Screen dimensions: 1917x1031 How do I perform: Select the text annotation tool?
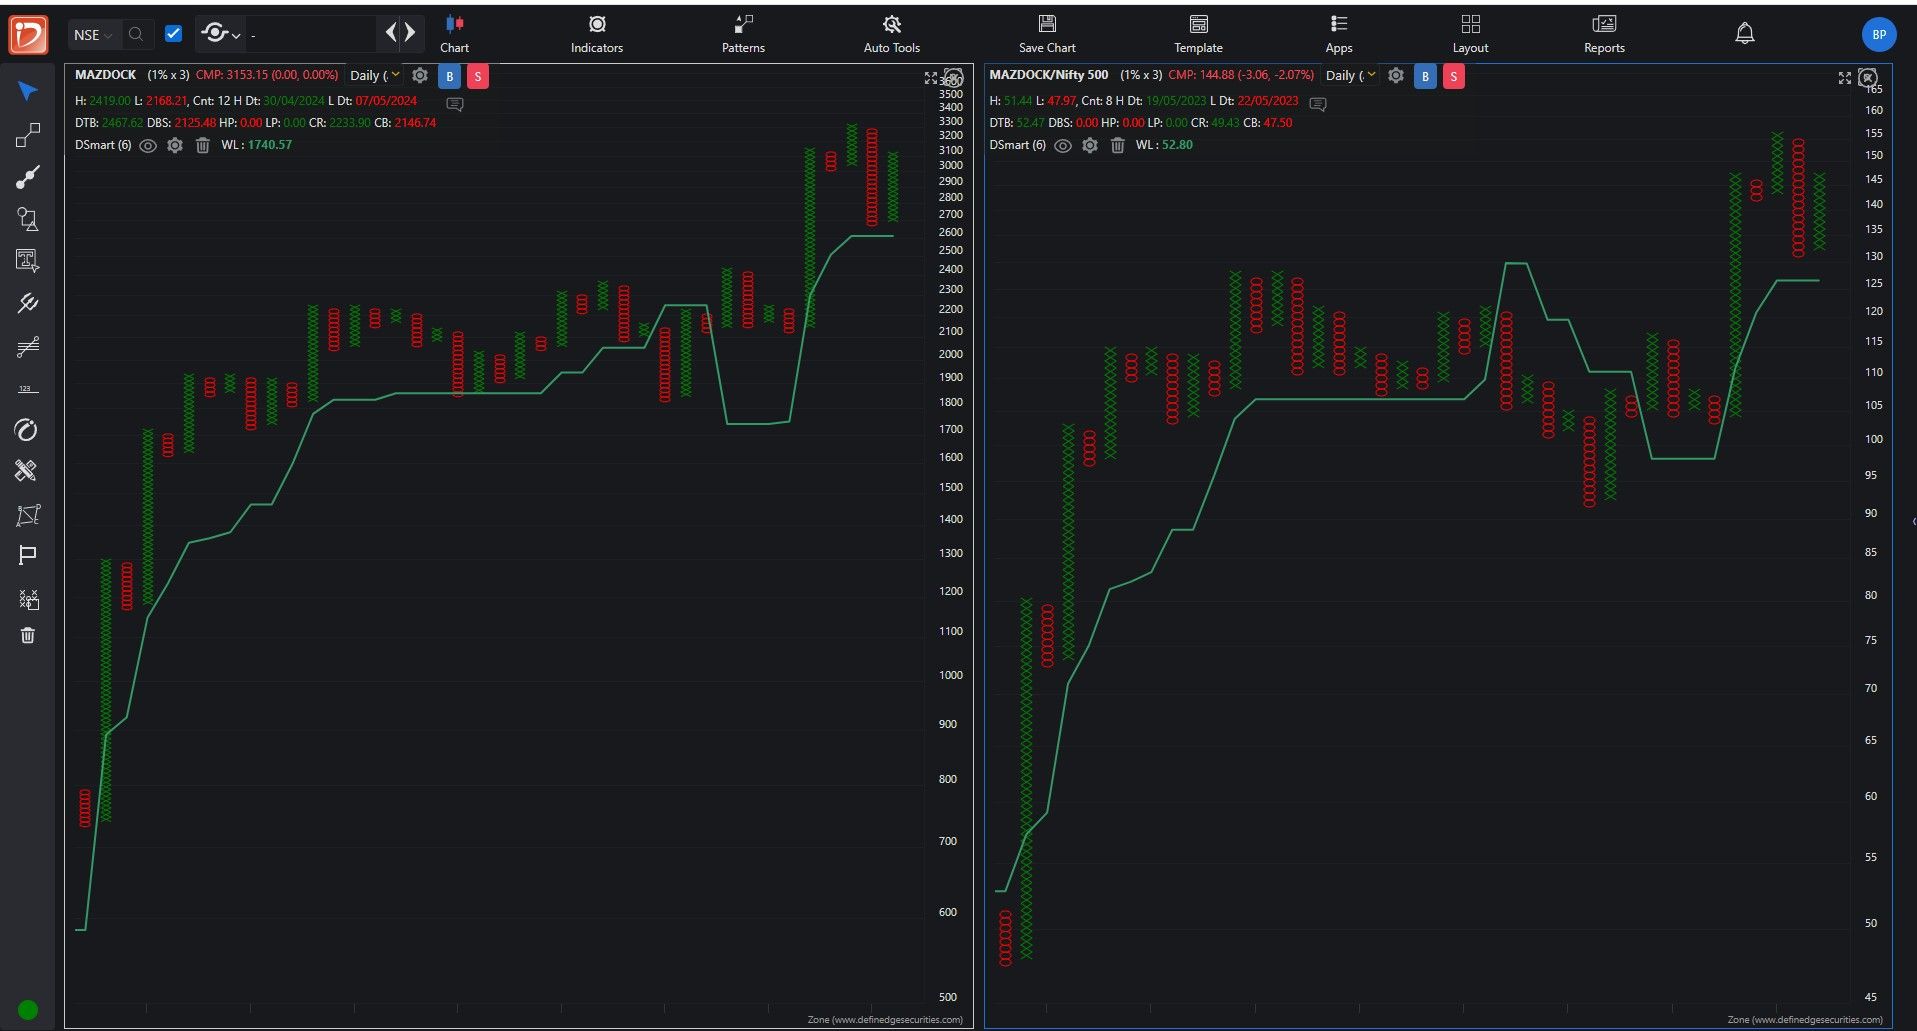(28, 261)
